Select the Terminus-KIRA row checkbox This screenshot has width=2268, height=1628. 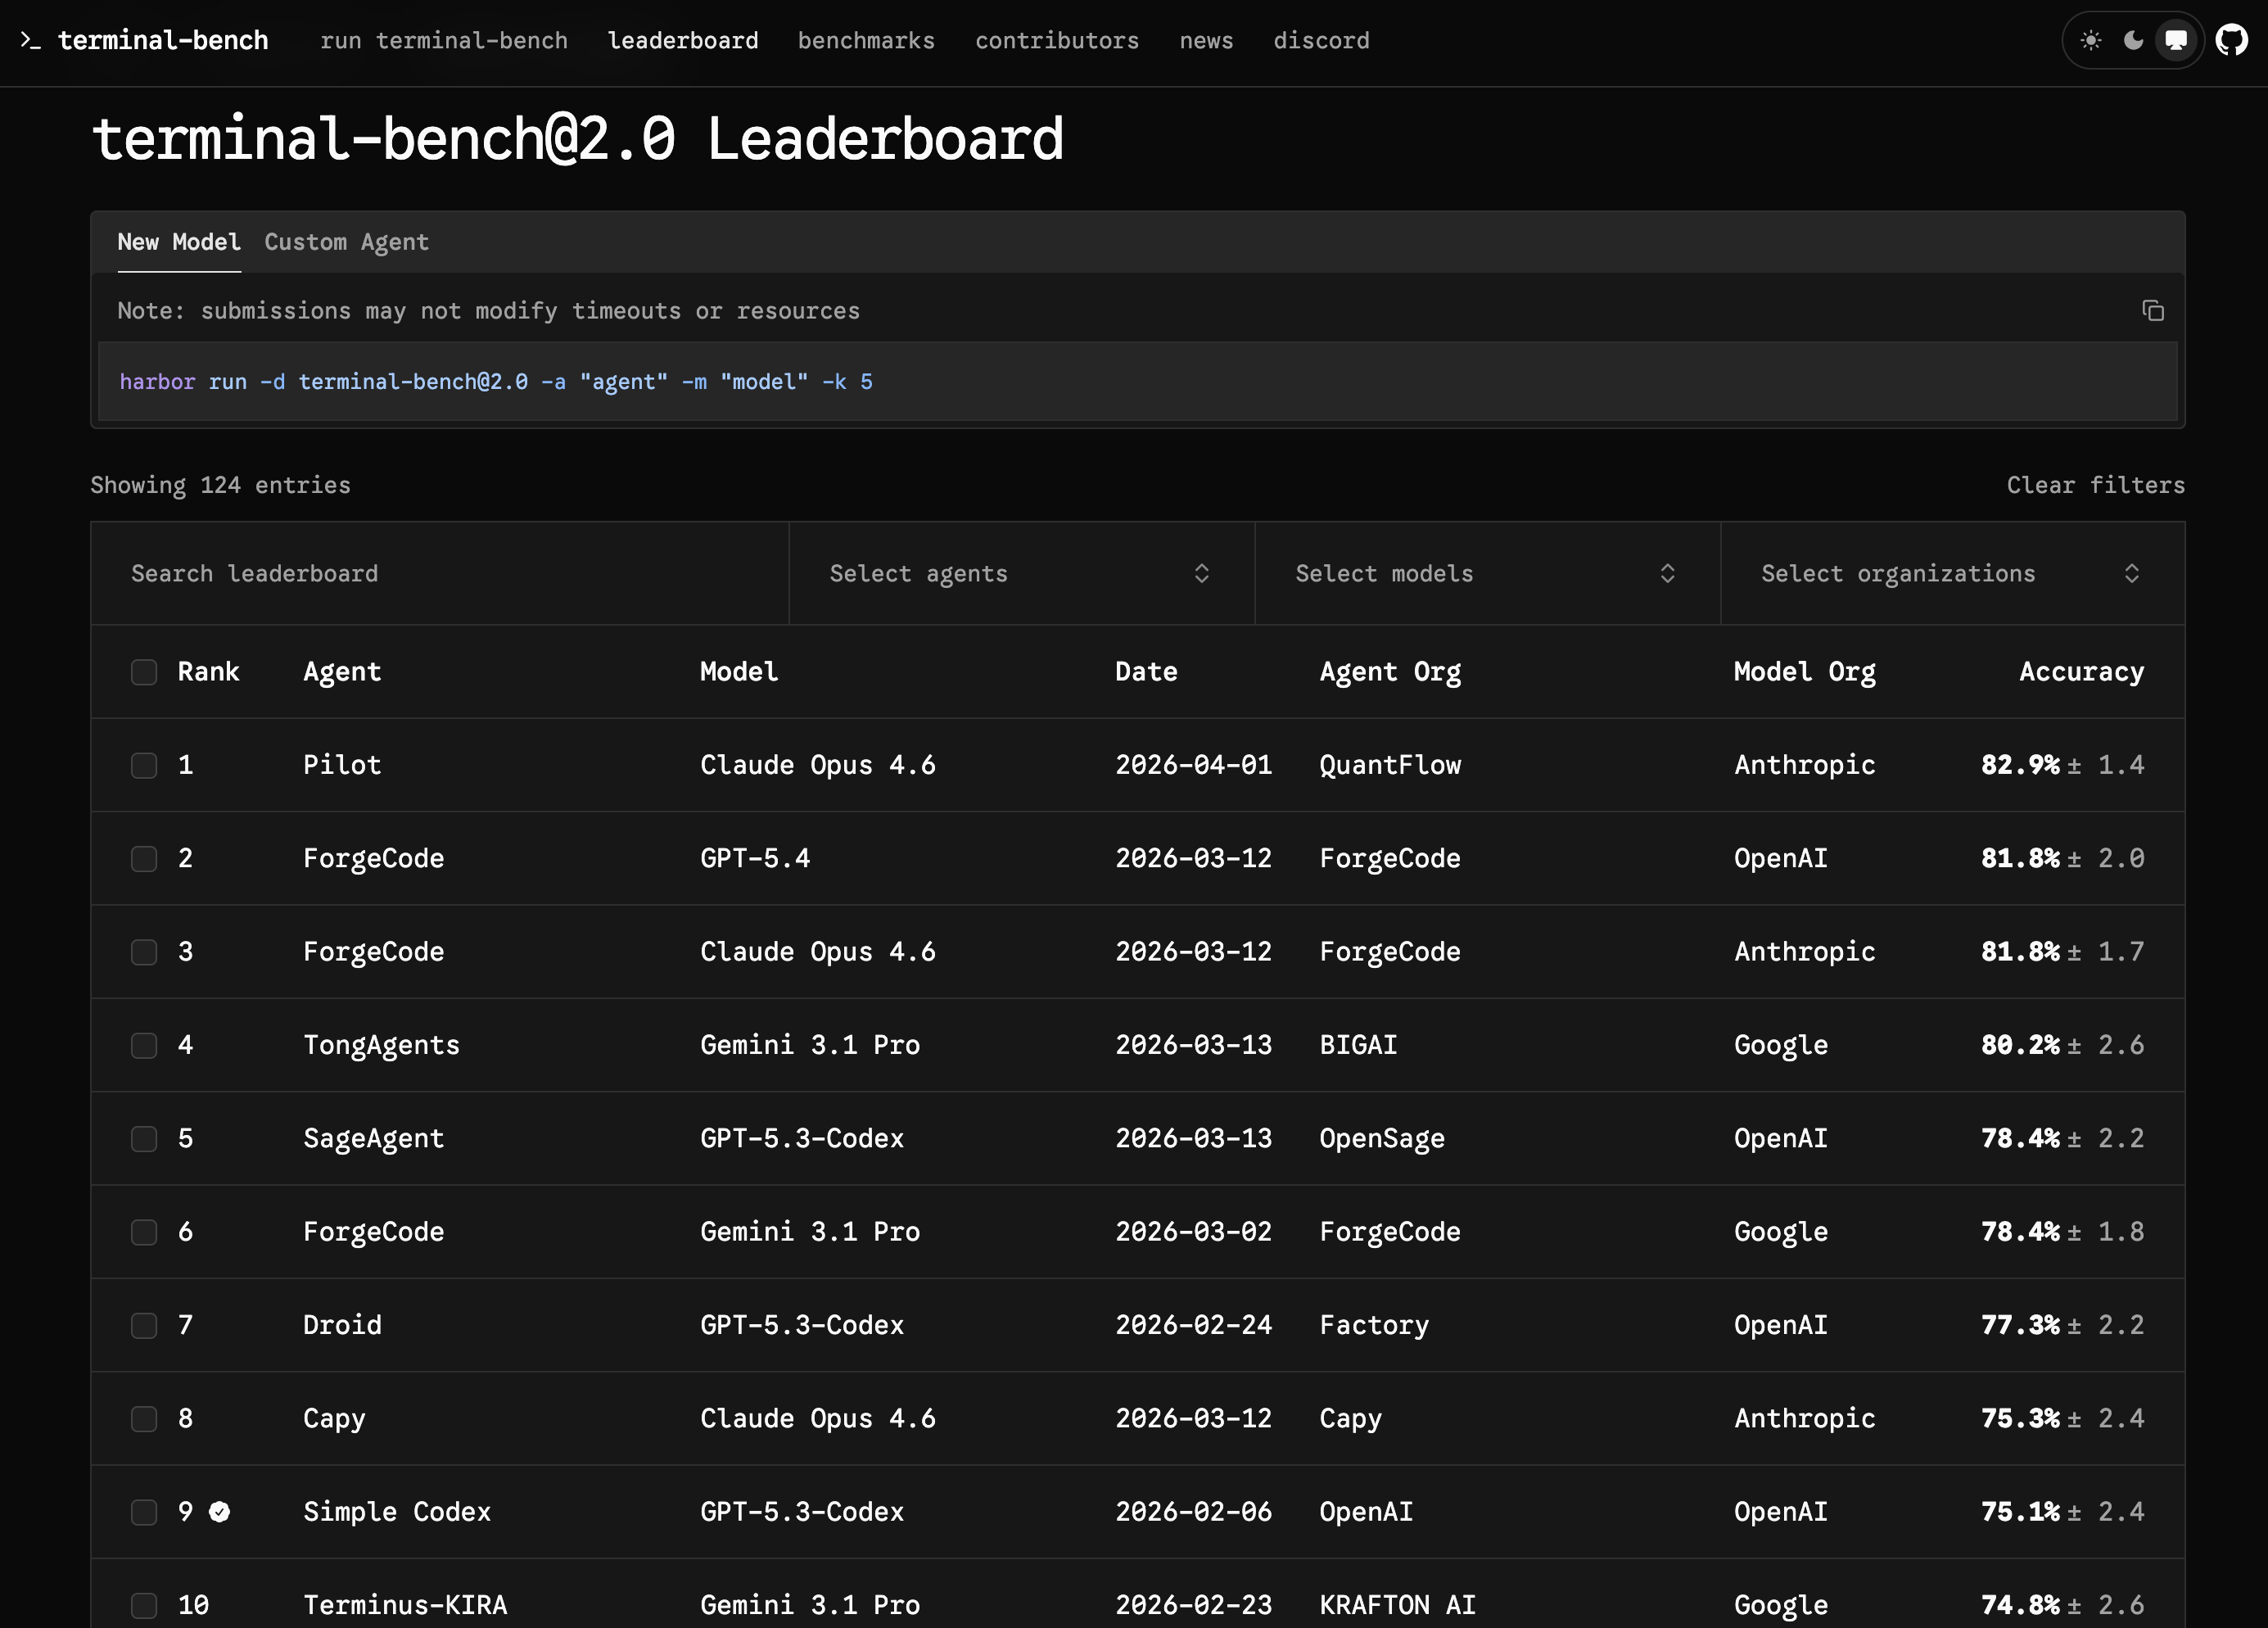144,1605
